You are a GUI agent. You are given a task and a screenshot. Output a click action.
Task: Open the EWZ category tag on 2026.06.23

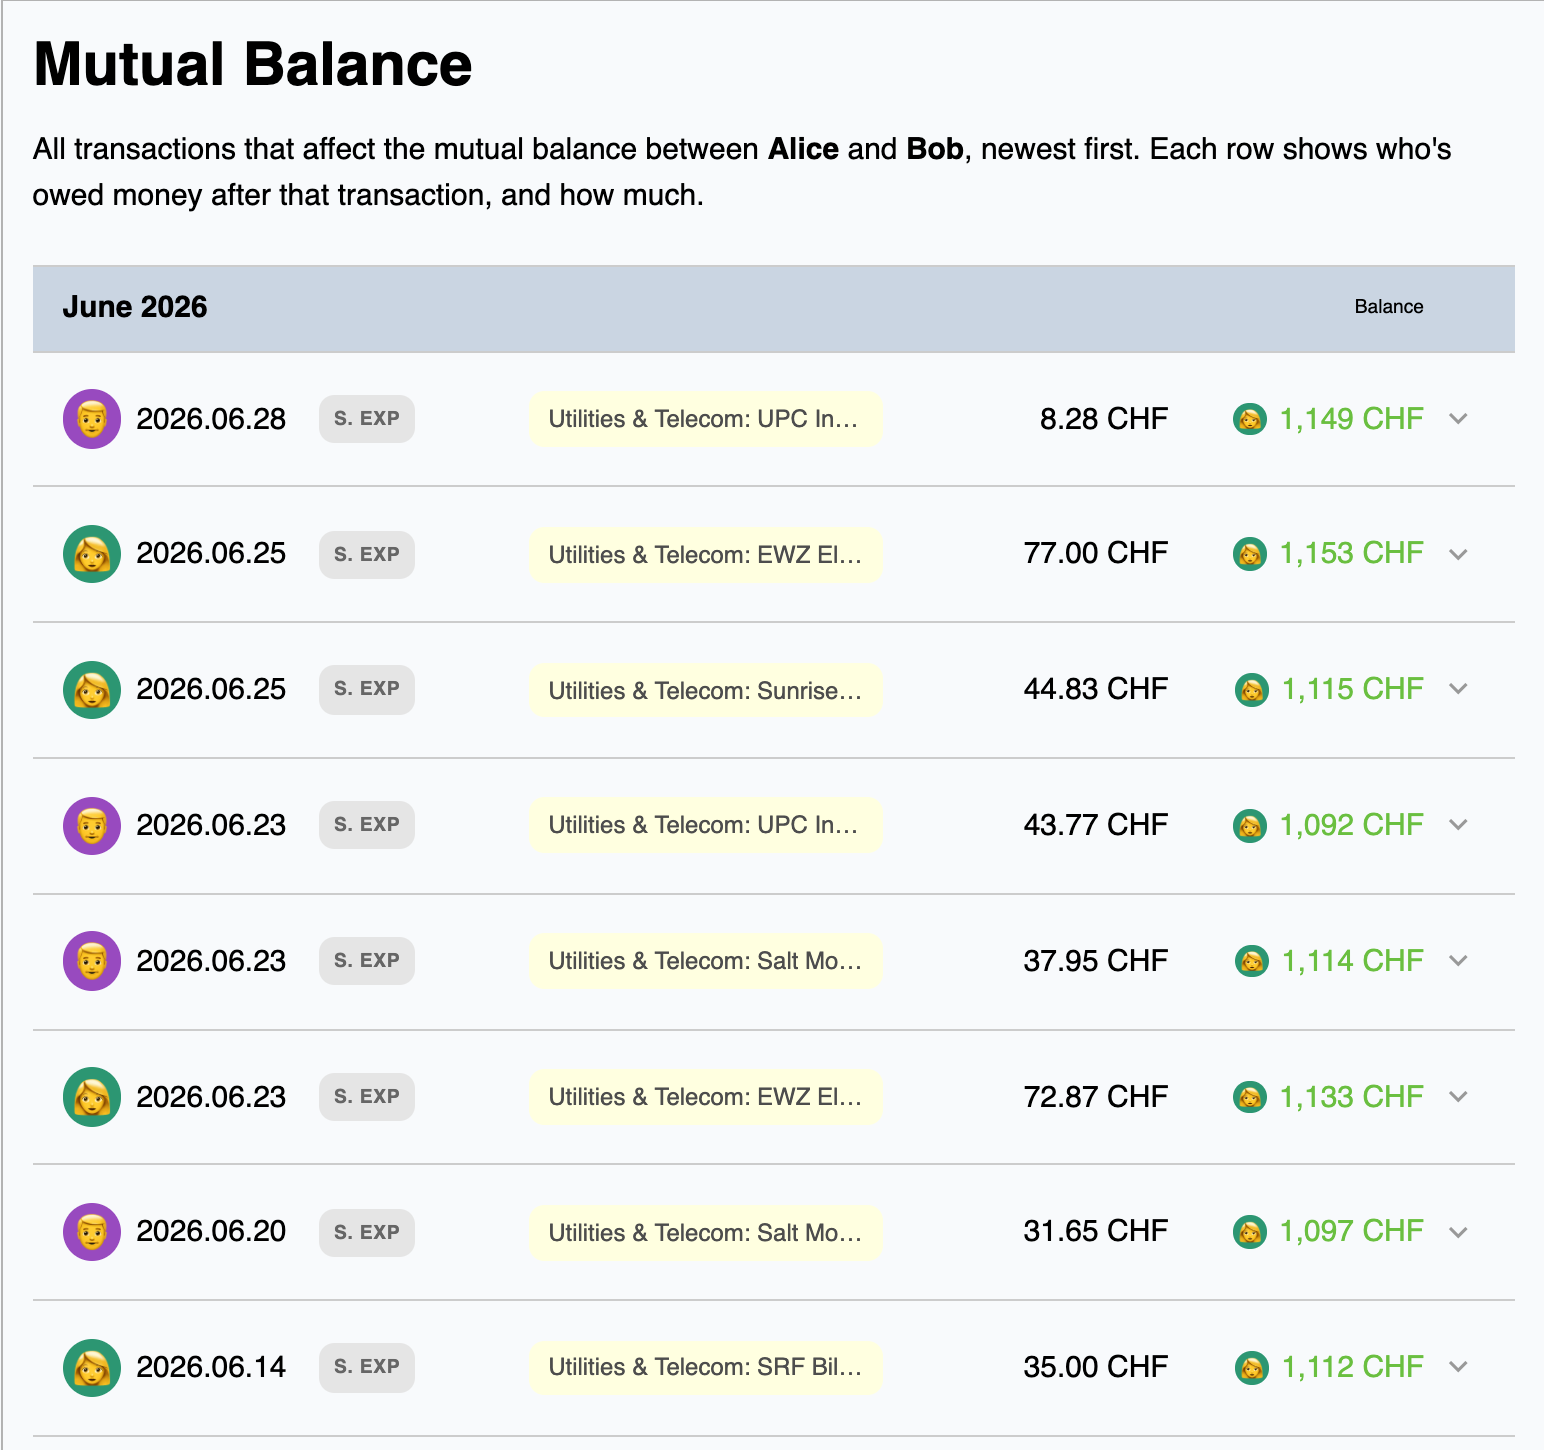[706, 1097]
